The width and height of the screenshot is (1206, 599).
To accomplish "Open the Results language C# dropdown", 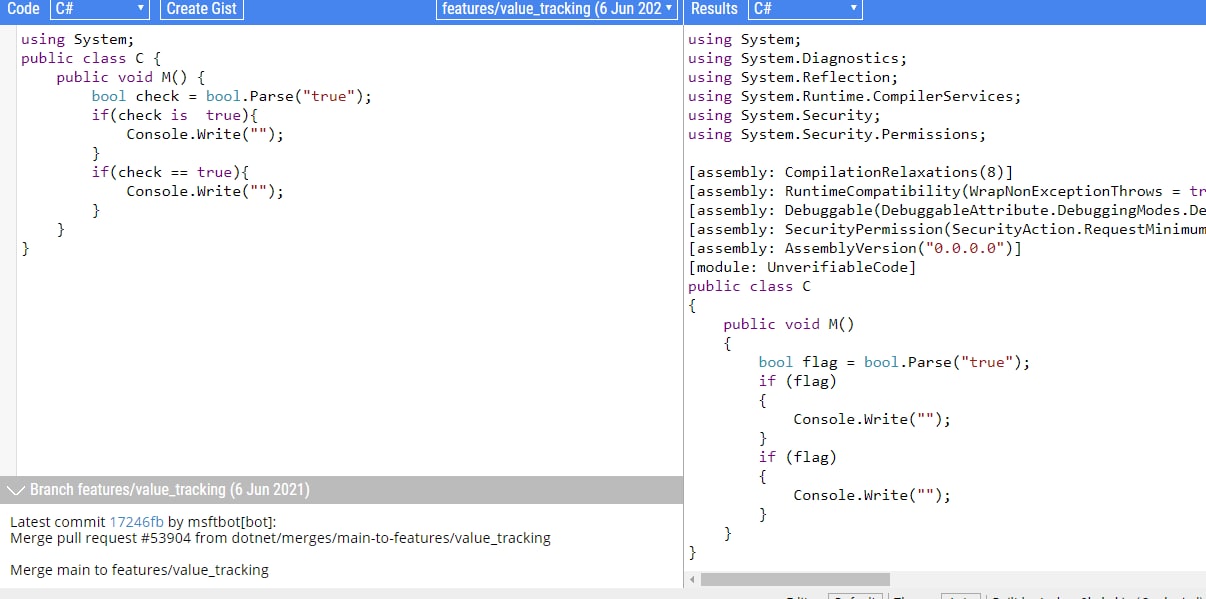I will click(x=806, y=9).
